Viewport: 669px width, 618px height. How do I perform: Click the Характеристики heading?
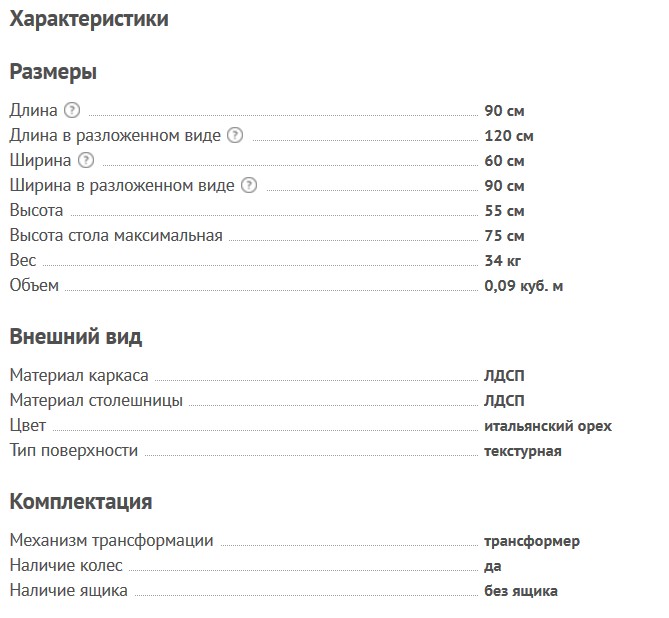(x=89, y=19)
